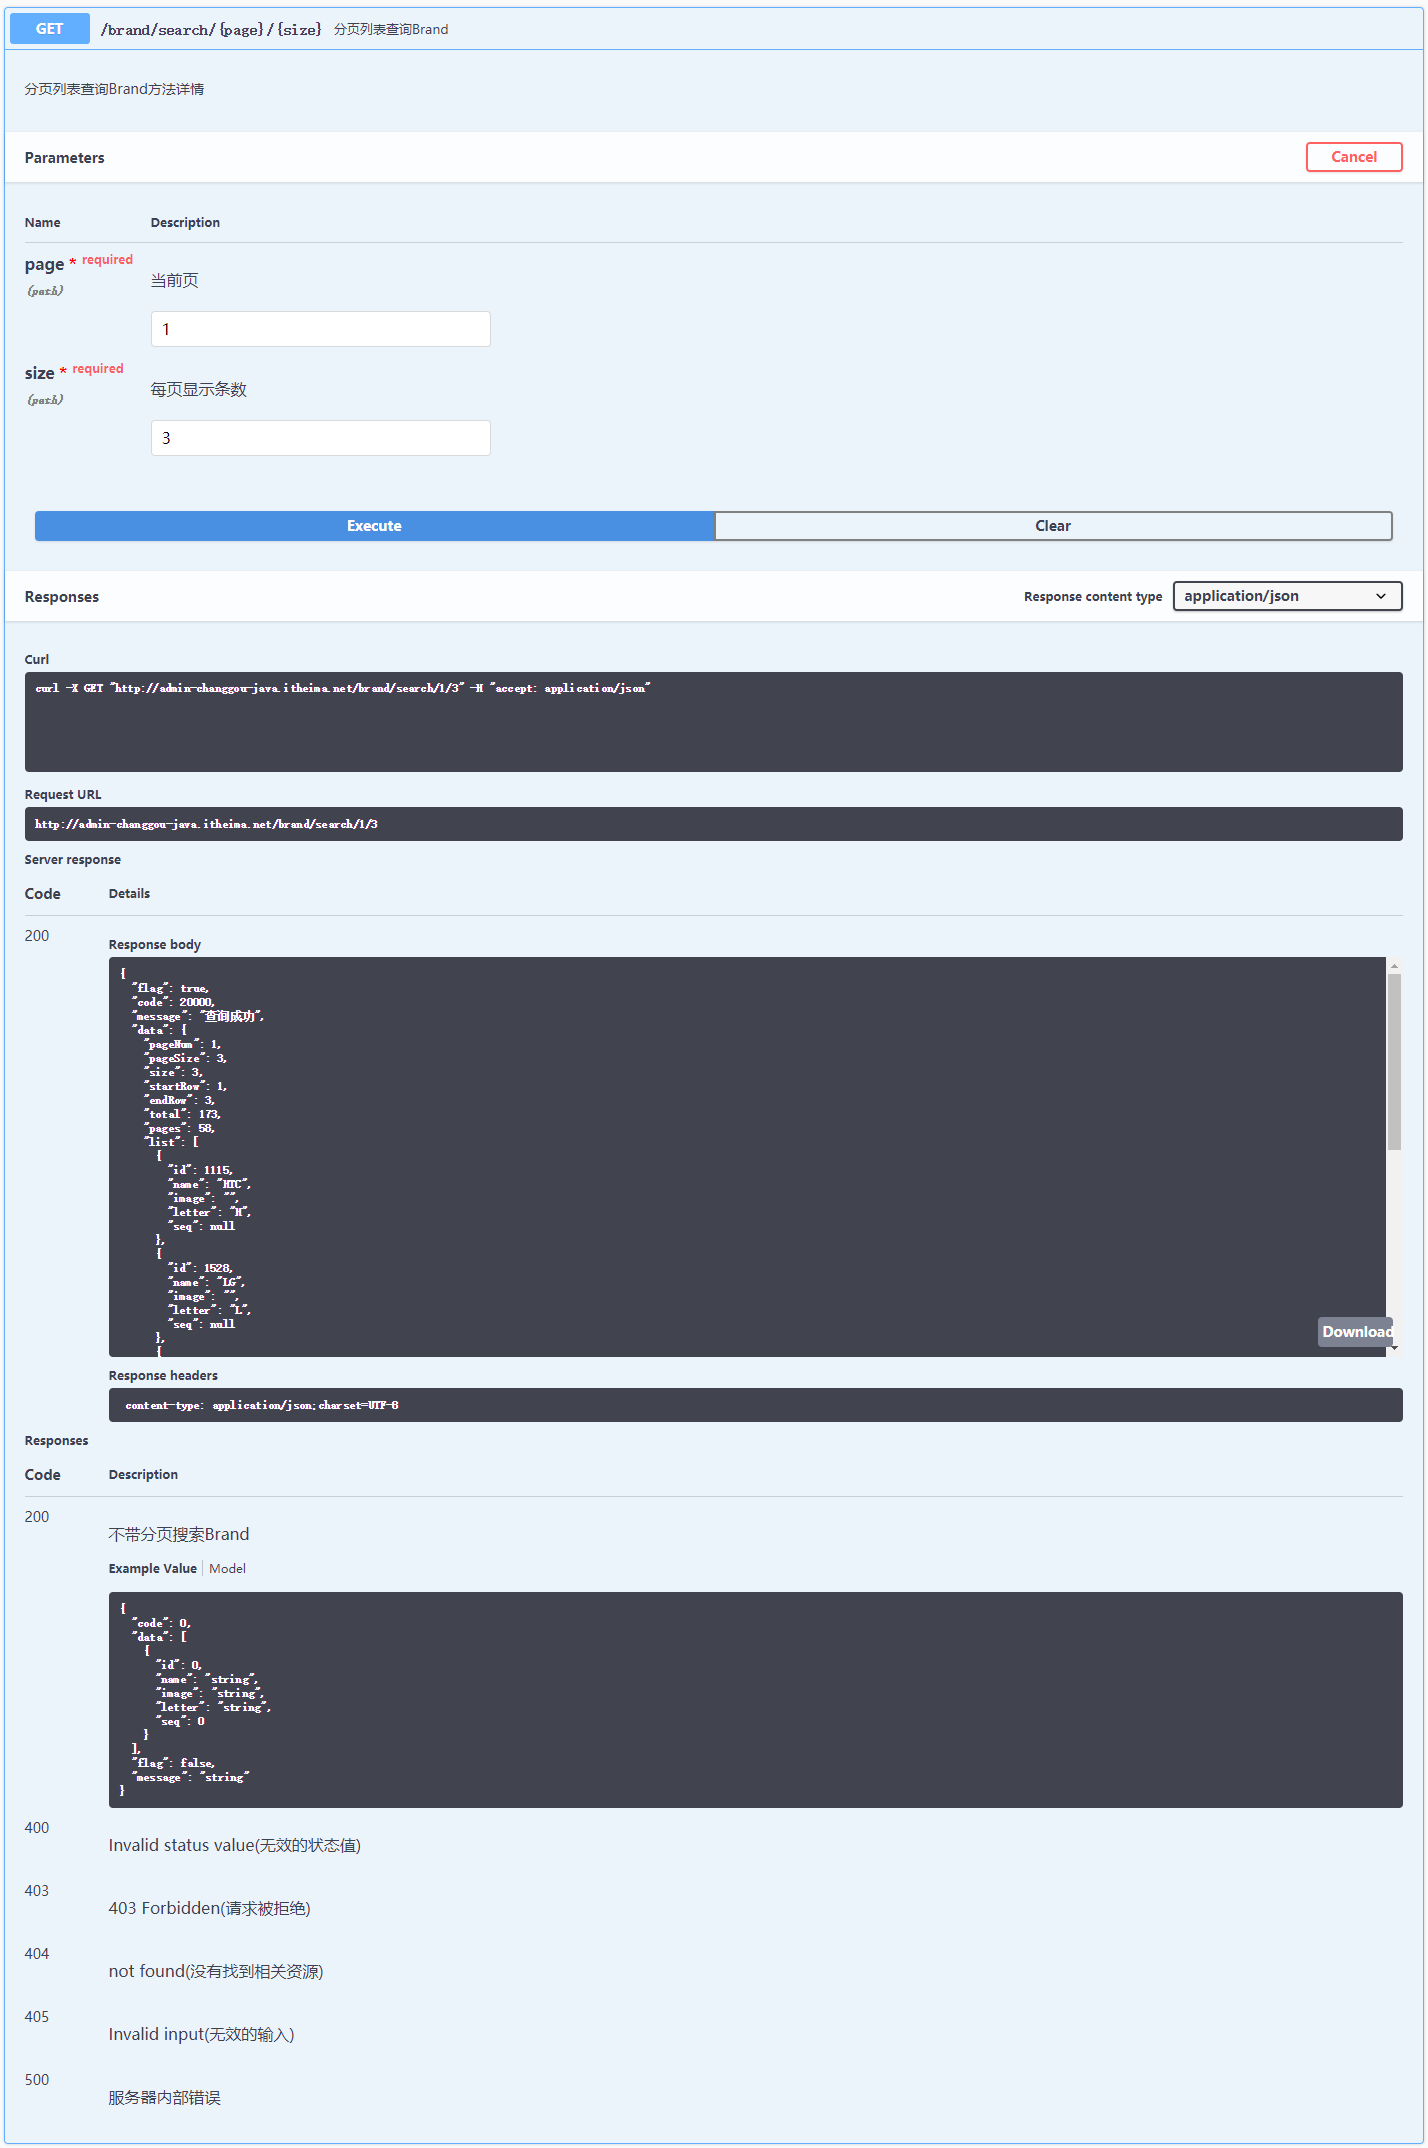
Task: Click the response headers content-type line
Action: [x=261, y=1405]
